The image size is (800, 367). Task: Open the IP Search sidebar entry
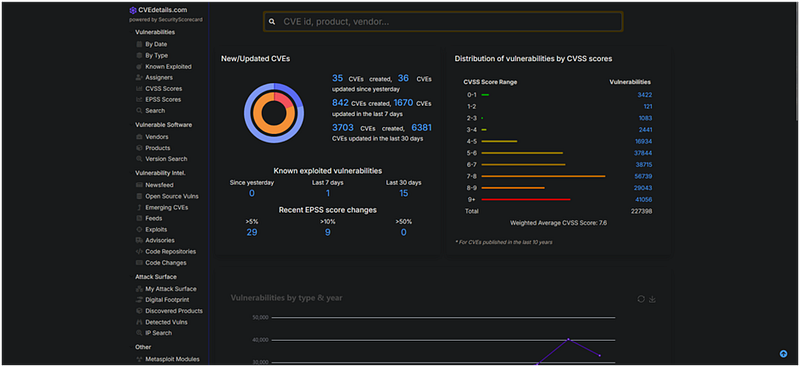point(159,333)
